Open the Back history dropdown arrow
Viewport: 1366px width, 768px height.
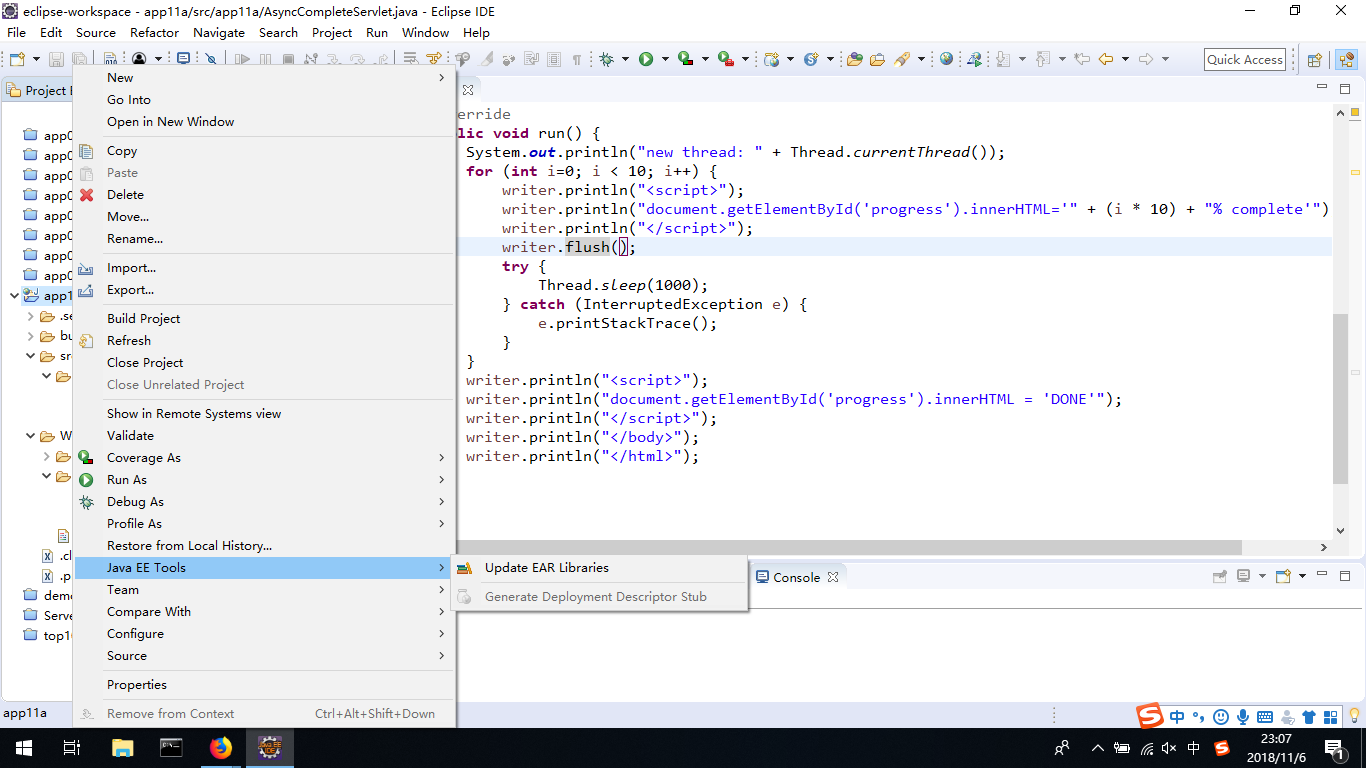pyautogui.click(x=1125, y=59)
